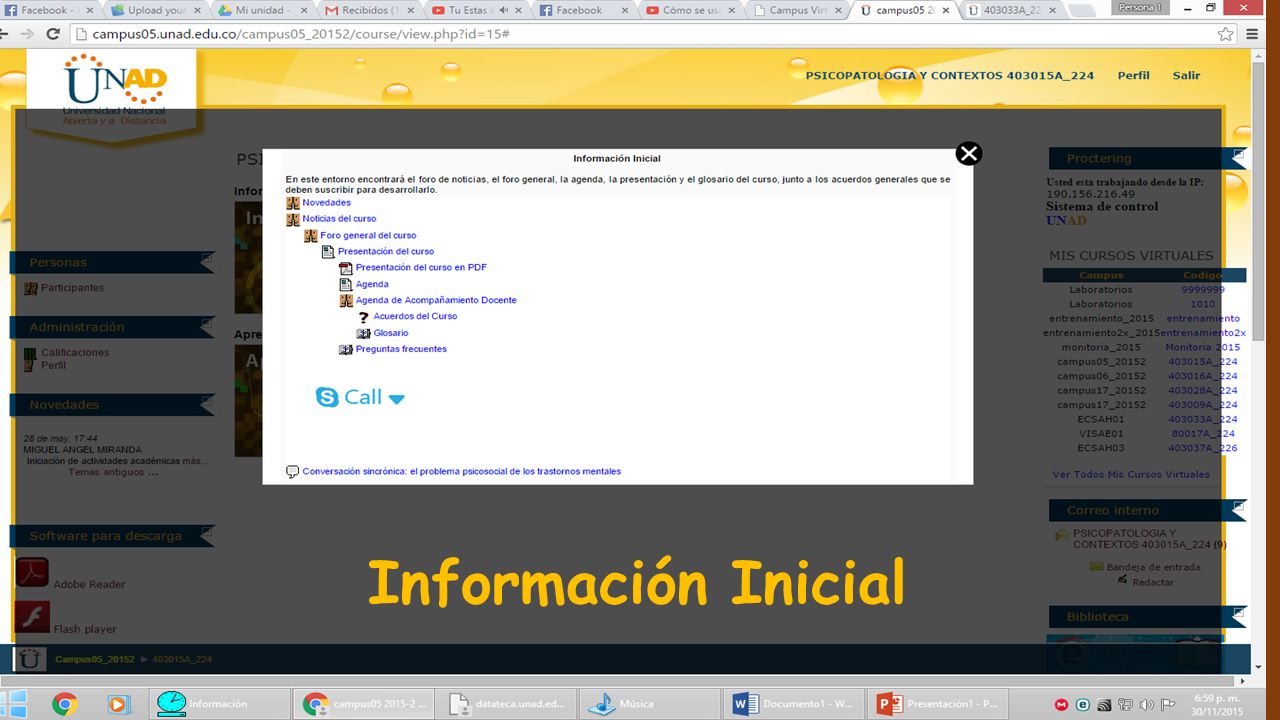The width and height of the screenshot is (1280, 720).
Task: Switch to the Upload browser tab
Action: tap(155, 10)
